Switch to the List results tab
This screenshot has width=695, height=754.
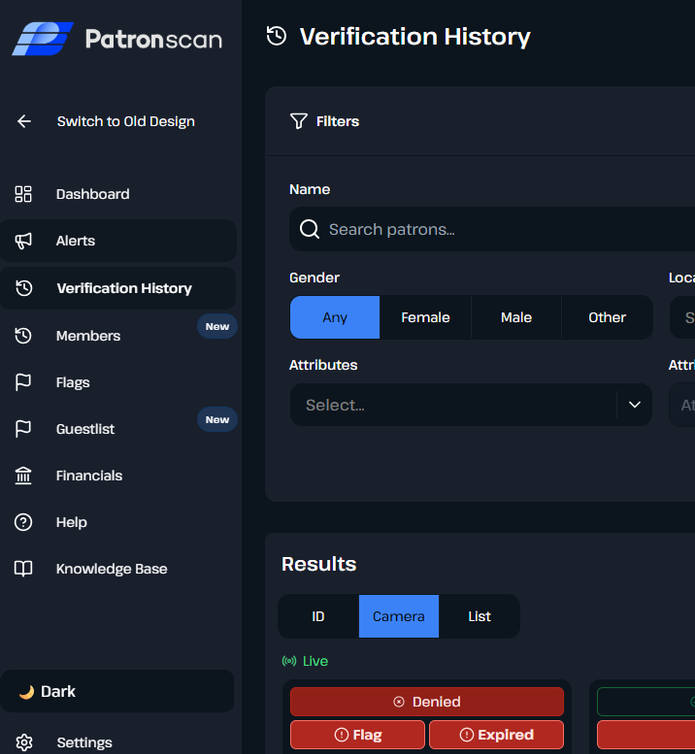point(480,616)
